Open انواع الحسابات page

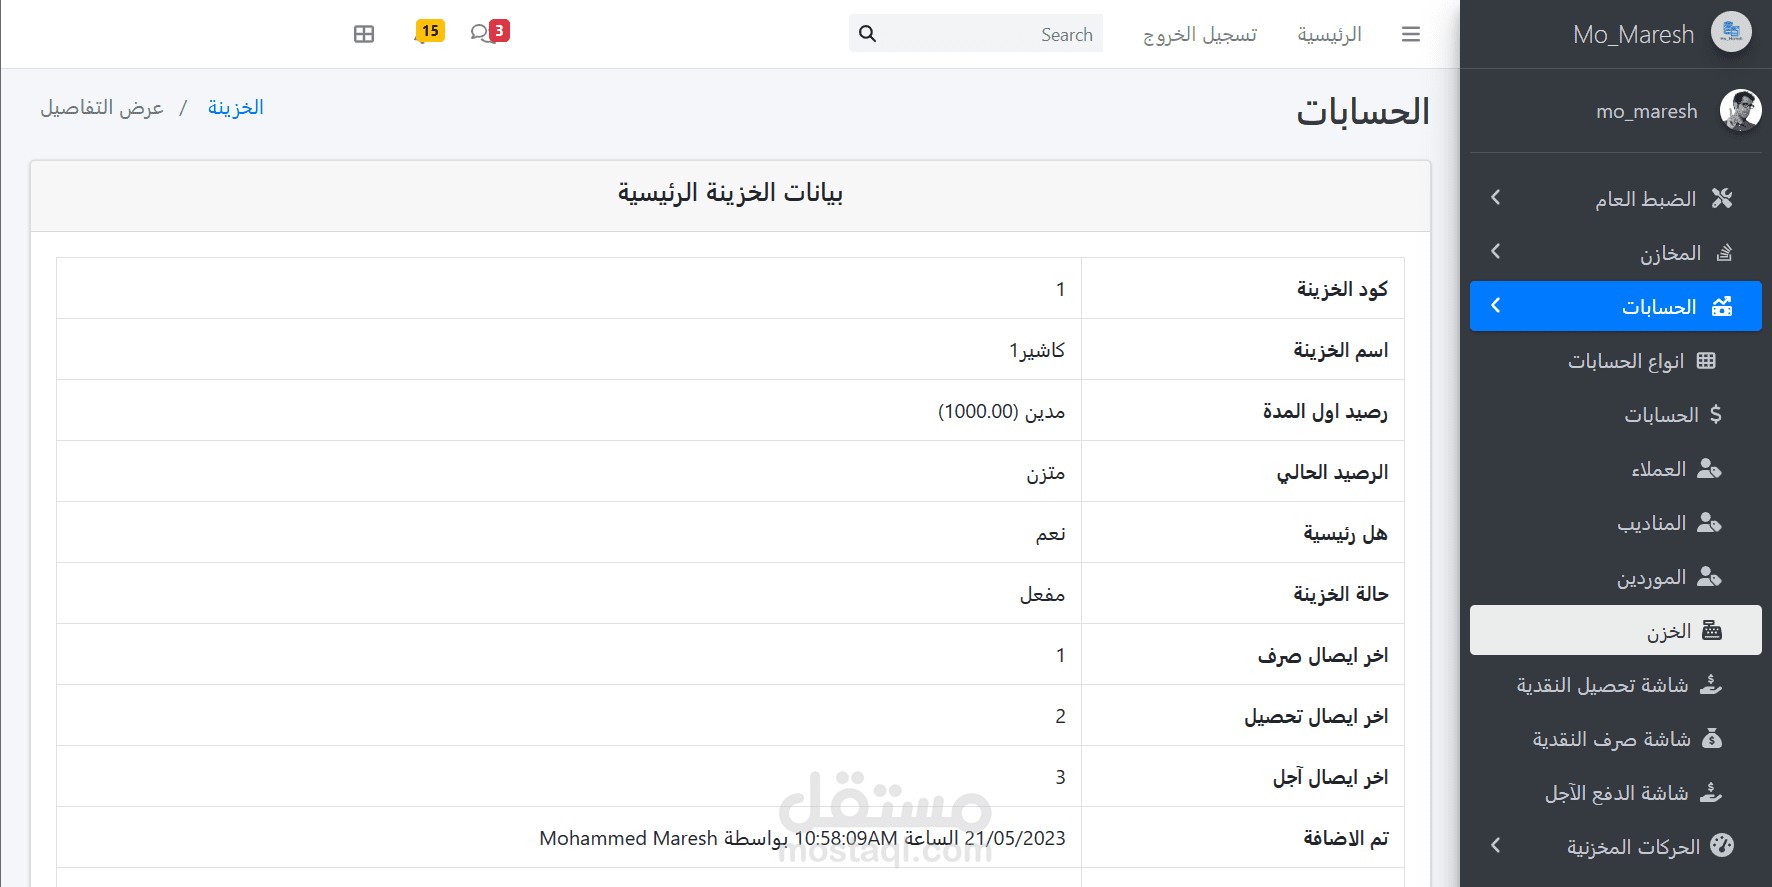tap(1616, 360)
